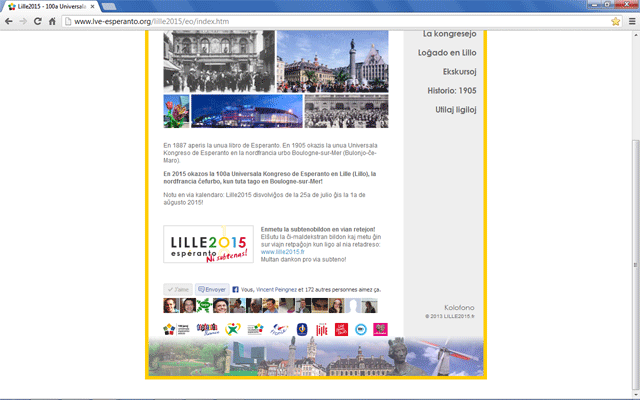Click the red square partner logo

pyautogui.click(x=341, y=329)
